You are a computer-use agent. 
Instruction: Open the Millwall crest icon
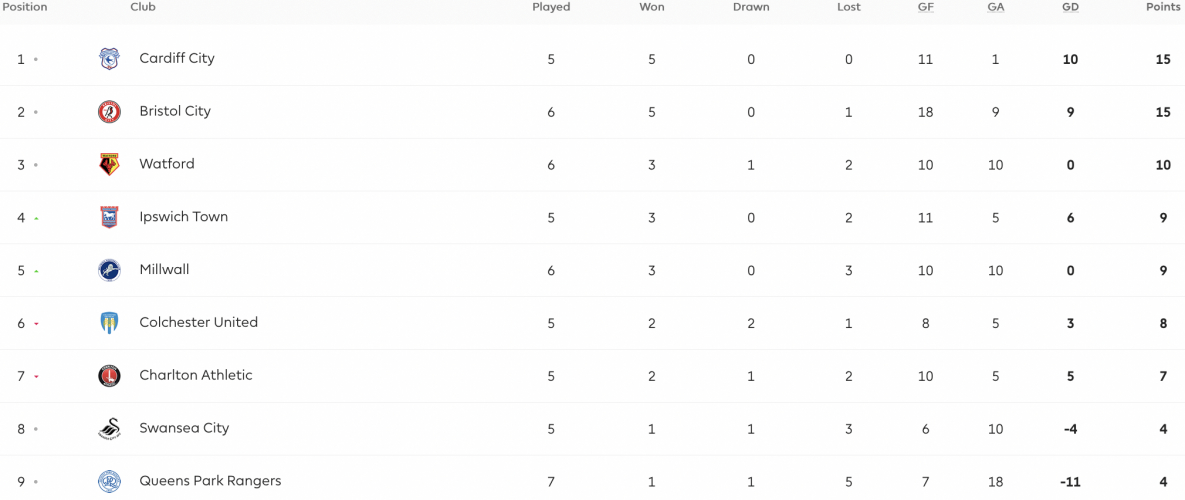pos(110,270)
